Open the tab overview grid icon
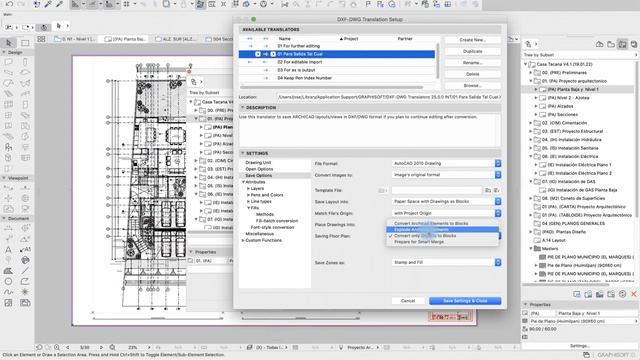640x360 pixels. [x=41, y=39]
